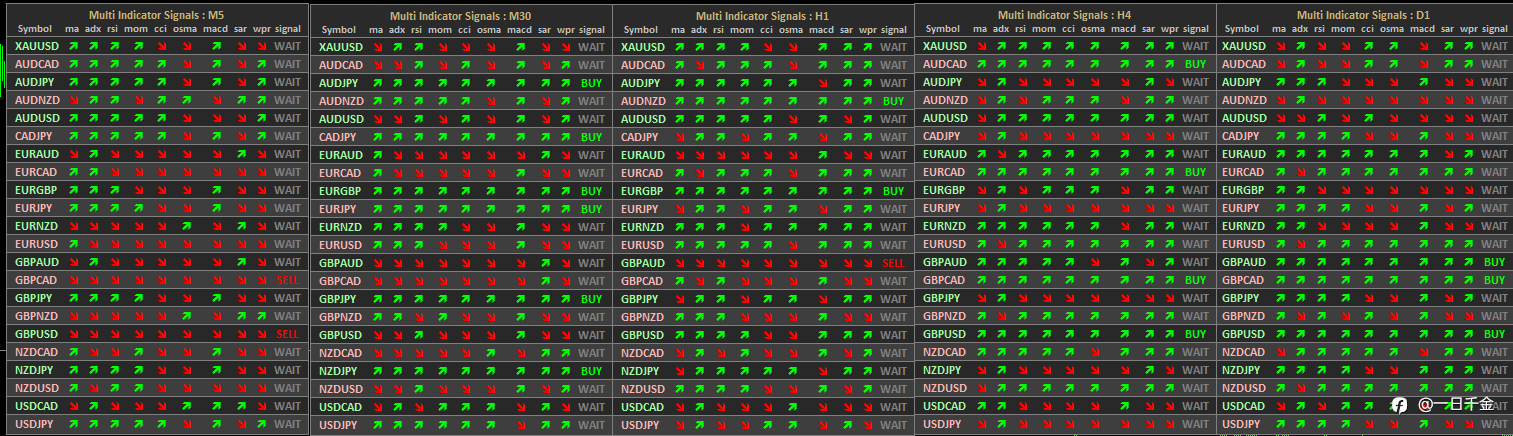Click the GBPUSD SELL signal in the M5 panel
This screenshot has width=1513, height=436.
click(287, 334)
